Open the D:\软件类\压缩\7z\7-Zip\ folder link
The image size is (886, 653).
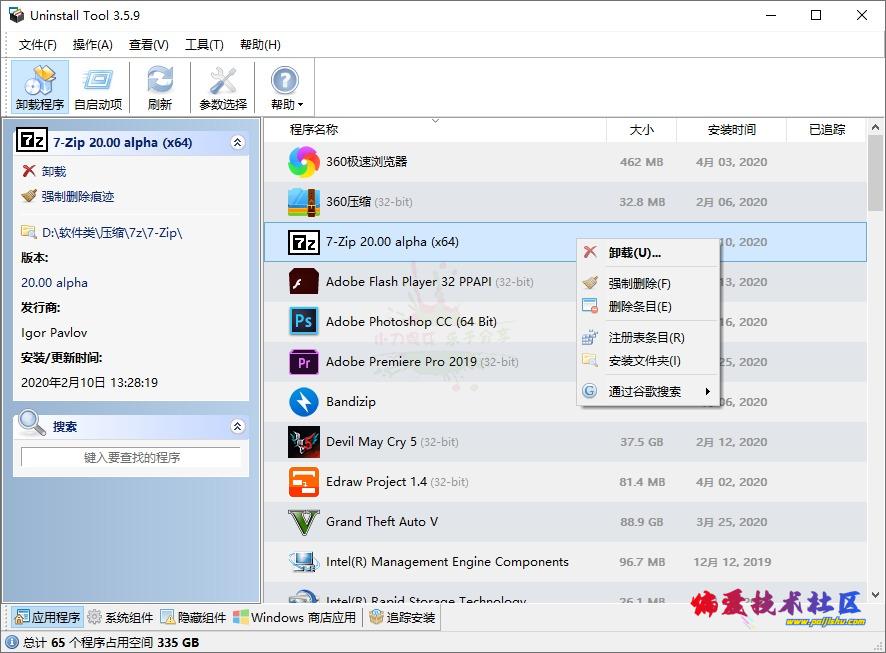(x=102, y=232)
